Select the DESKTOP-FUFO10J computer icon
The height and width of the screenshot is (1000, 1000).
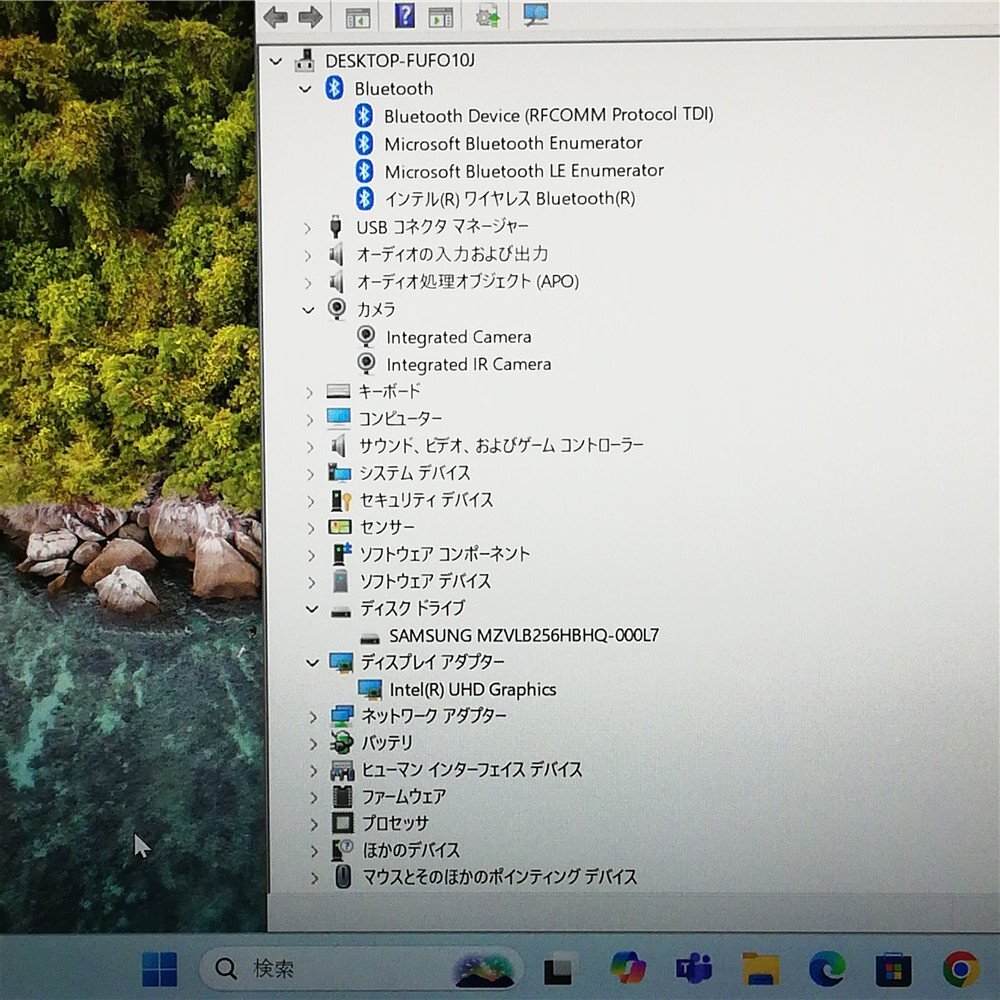click(305, 60)
